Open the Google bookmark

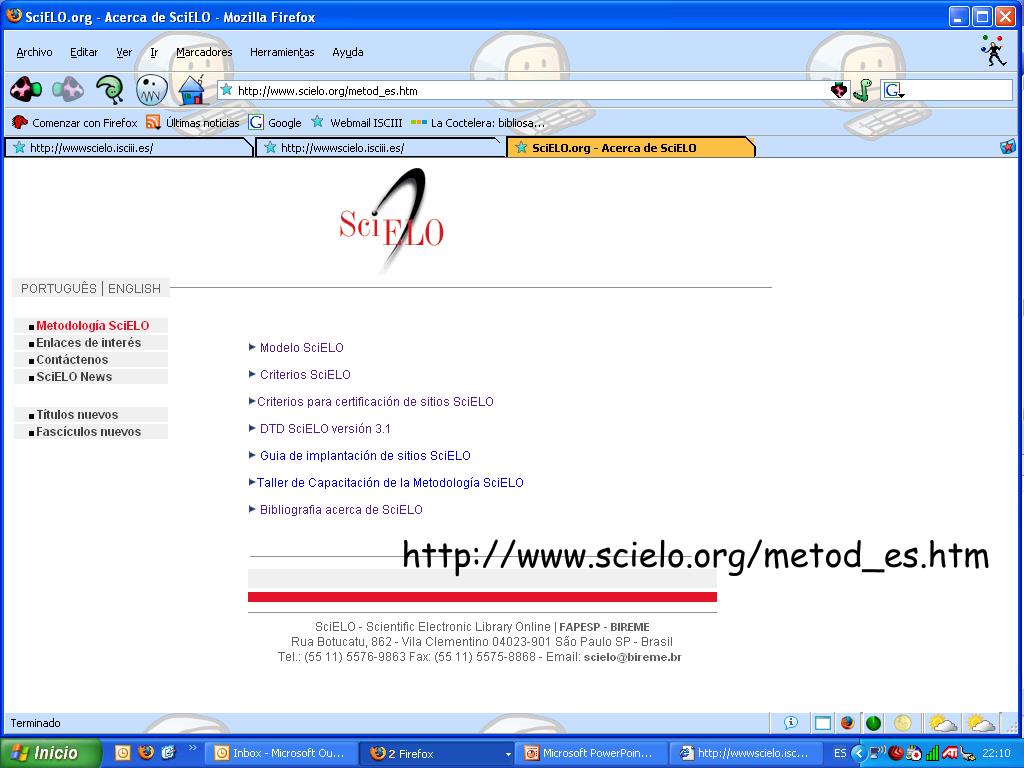(275, 122)
